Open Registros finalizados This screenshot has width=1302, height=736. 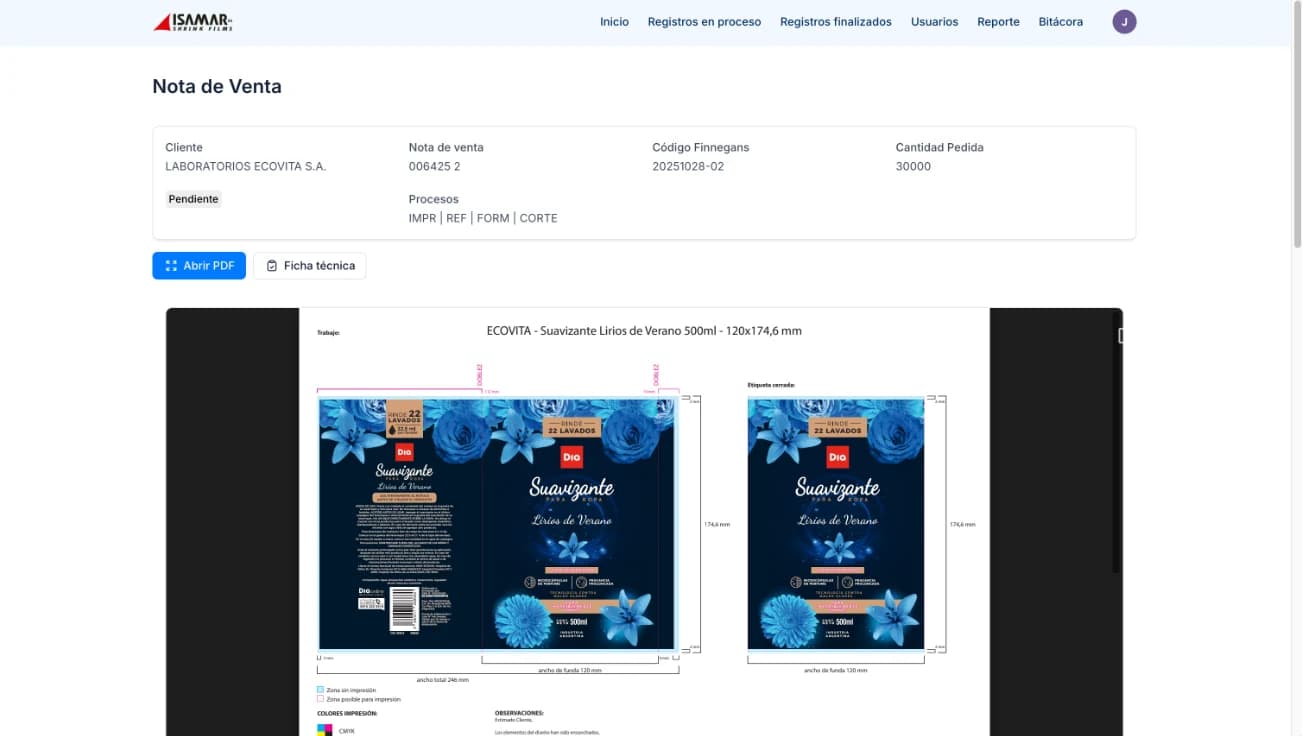(x=835, y=22)
